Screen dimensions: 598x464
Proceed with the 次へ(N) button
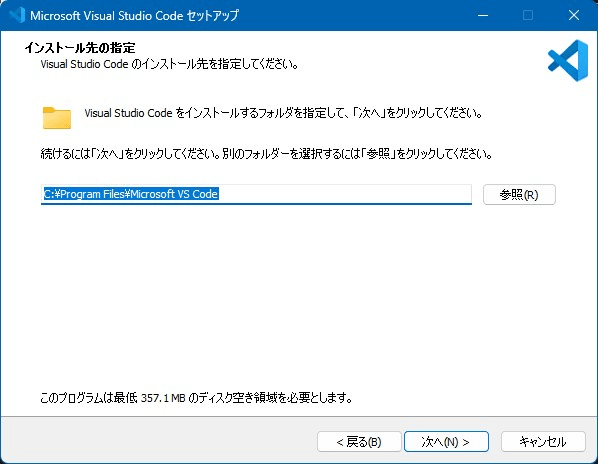tap(446, 442)
